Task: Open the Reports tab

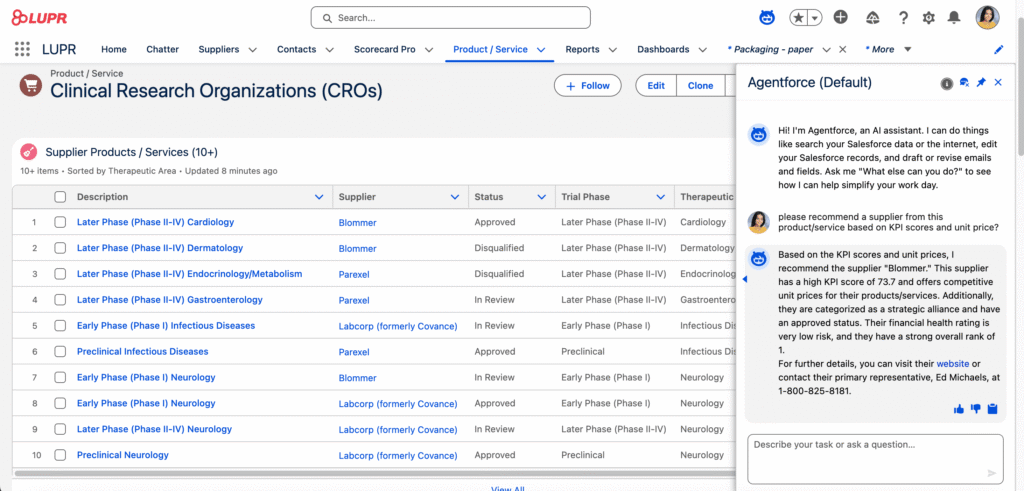Action: [583, 49]
